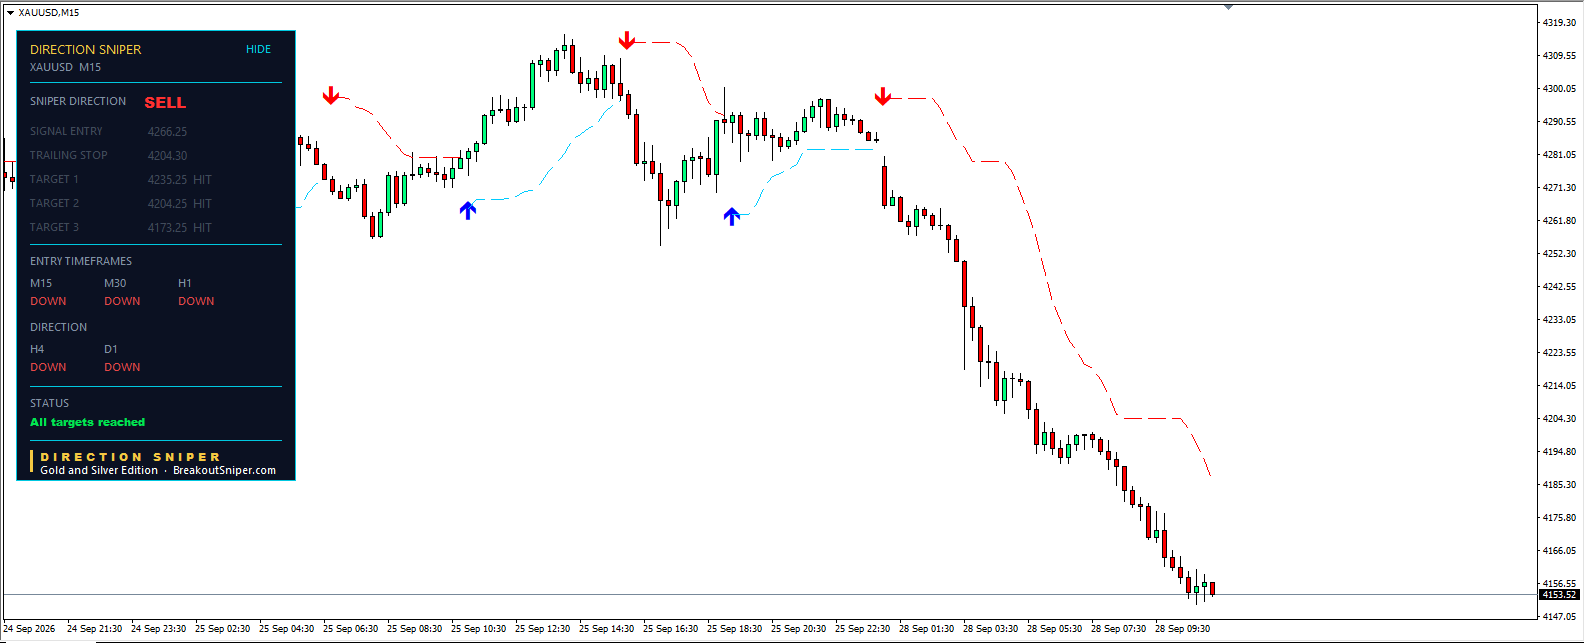Click the TRAILING STOP label
Image resolution: width=1584 pixels, height=643 pixels.
(68, 155)
